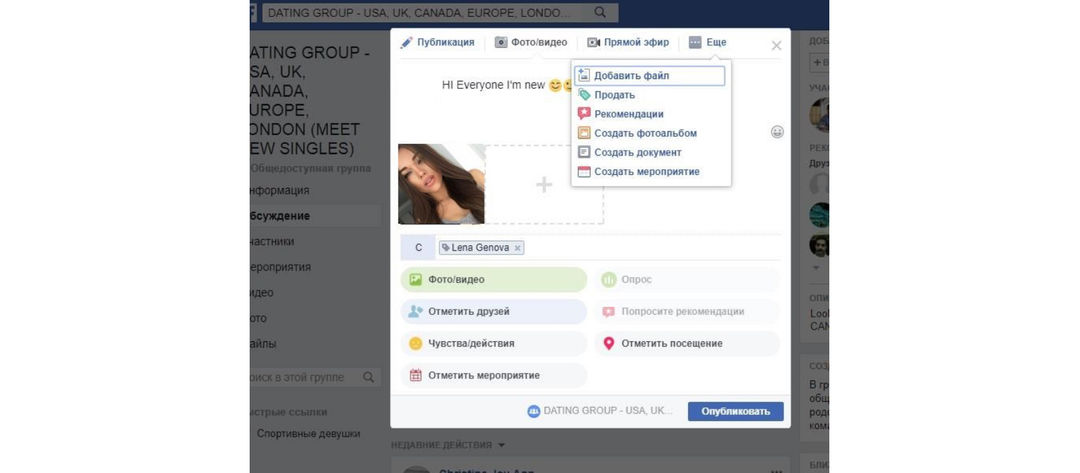Image resolution: width=1080 pixels, height=473 pixels.
Task: Click the poll chart icon beside Опрос
Action: 608,280
